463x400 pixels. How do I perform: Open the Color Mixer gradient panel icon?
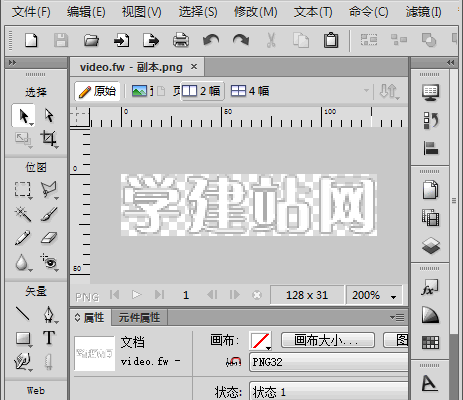(430, 315)
